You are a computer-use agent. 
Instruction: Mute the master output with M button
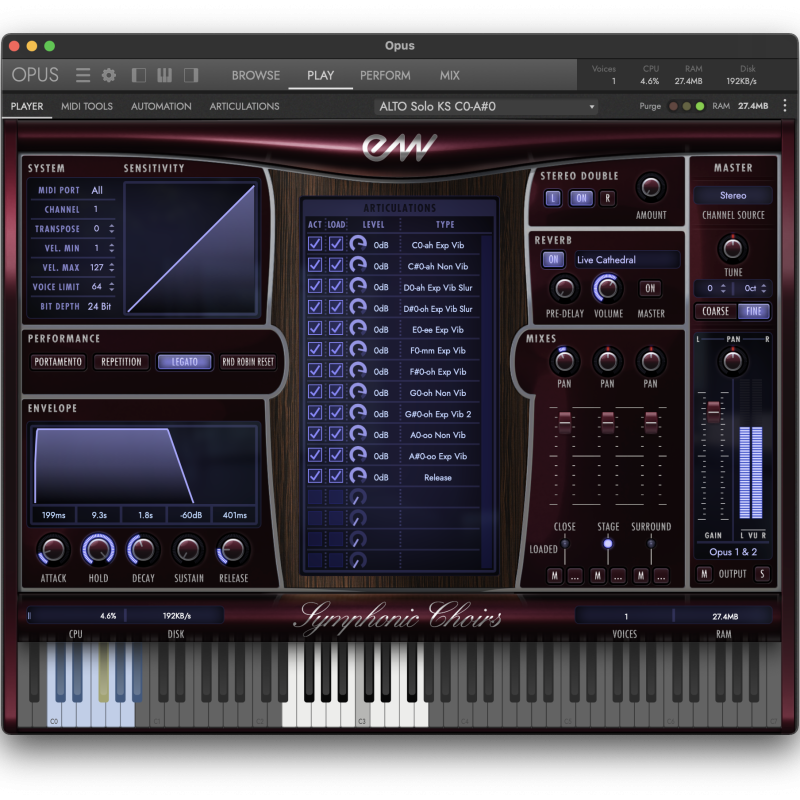tap(704, 574)
